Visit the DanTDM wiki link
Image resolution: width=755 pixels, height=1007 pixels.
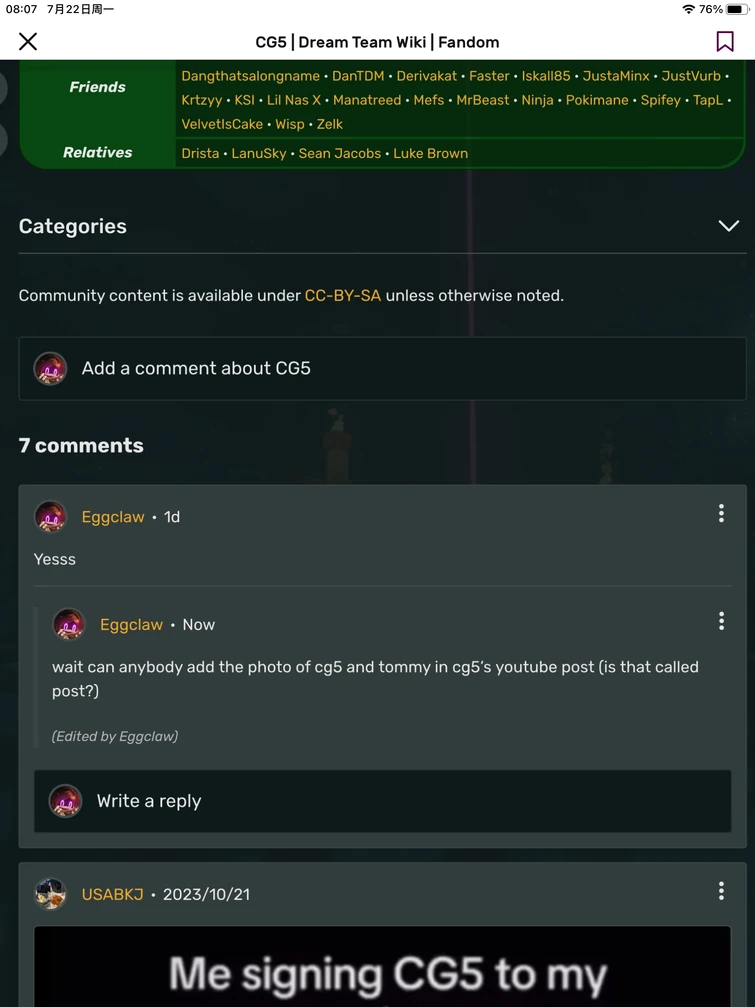358,76
